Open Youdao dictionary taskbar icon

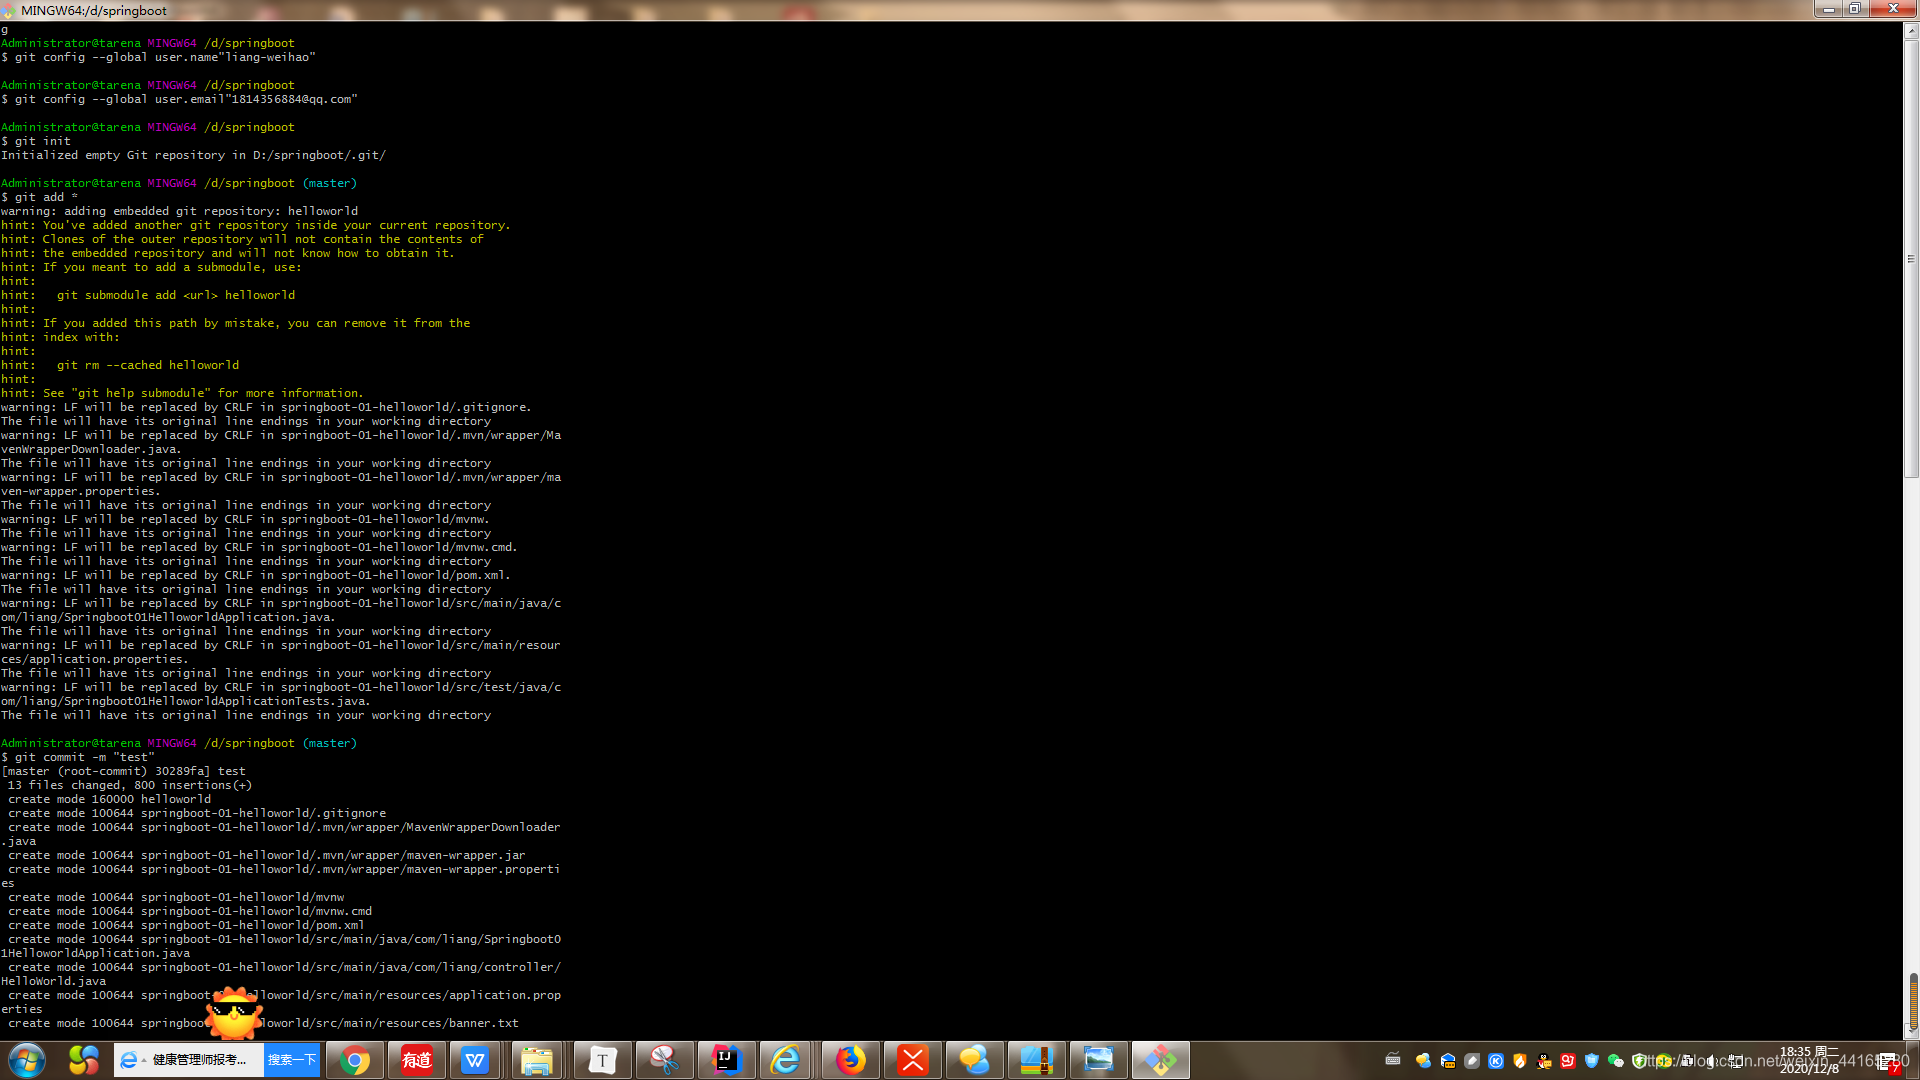click(416, 1060)
